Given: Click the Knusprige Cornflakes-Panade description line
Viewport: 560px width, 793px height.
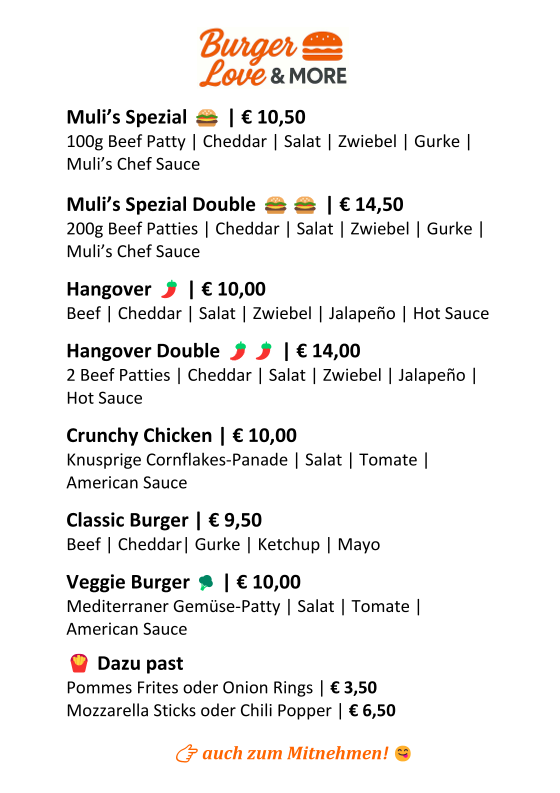Looking at the screenshot, I should [247, 460].
